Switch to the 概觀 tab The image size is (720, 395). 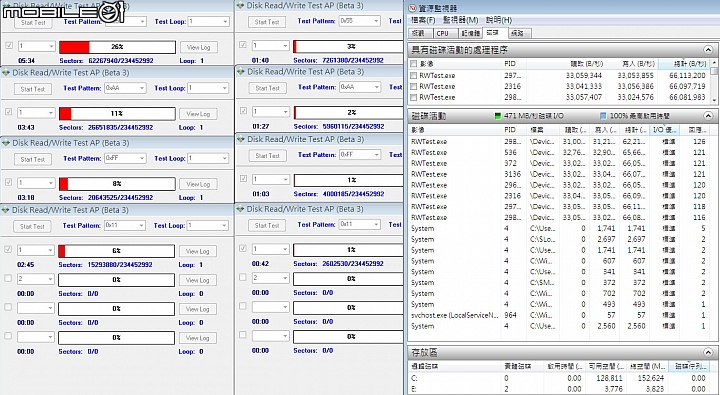point(420,33)
